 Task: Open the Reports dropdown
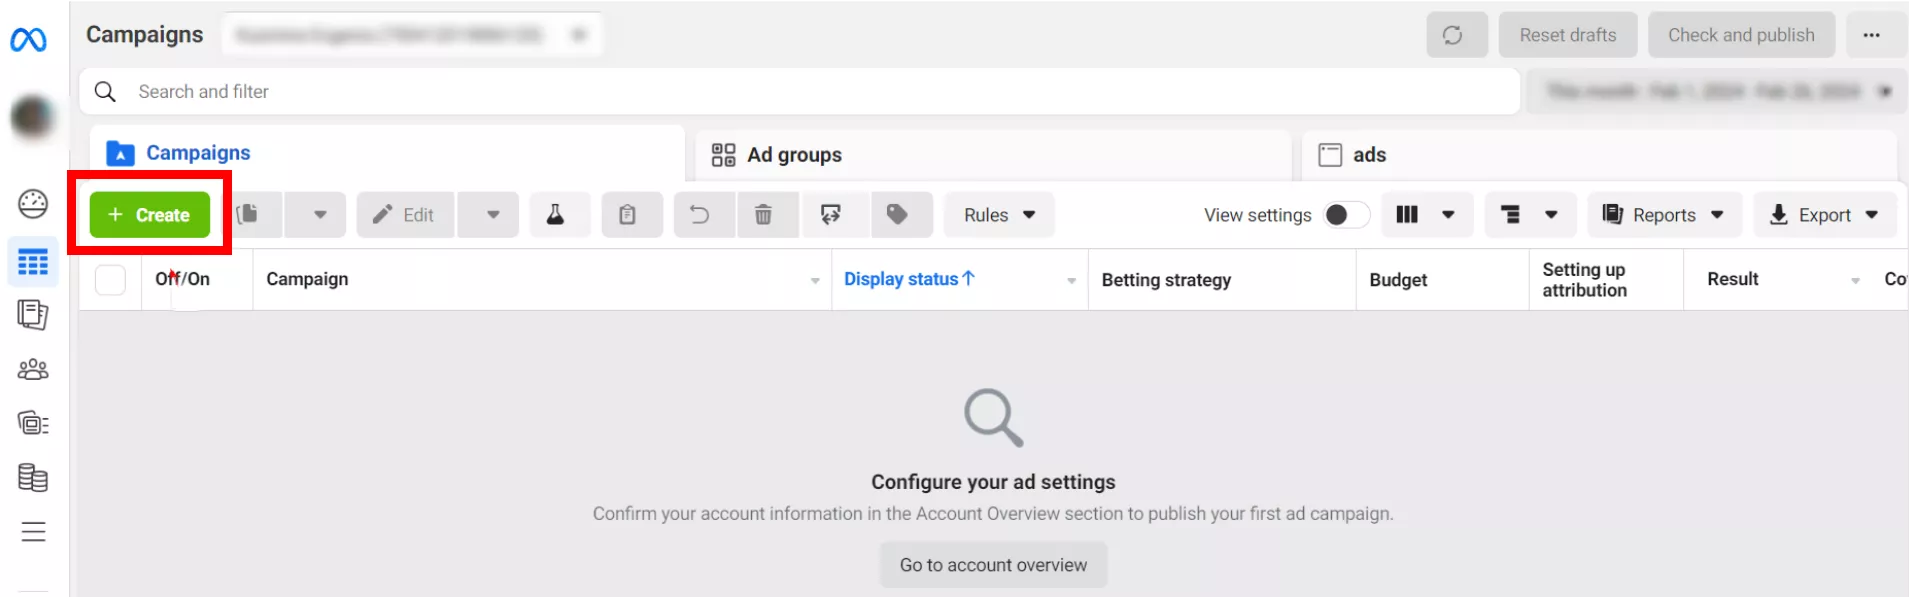1664,215
